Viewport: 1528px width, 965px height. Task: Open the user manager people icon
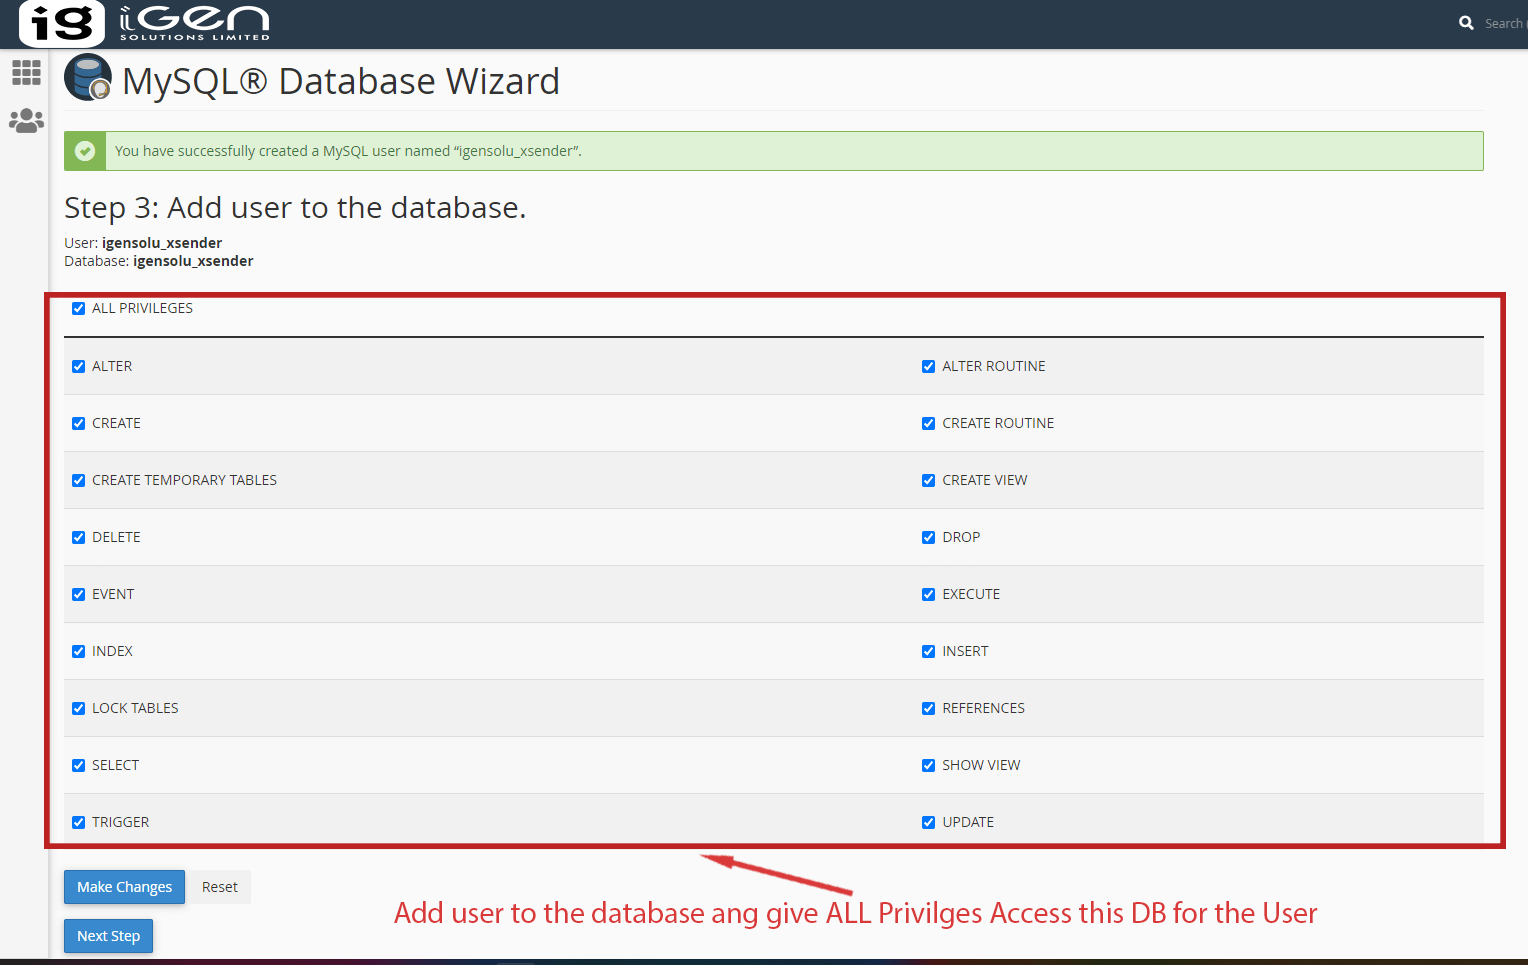(x=26, y=121)
